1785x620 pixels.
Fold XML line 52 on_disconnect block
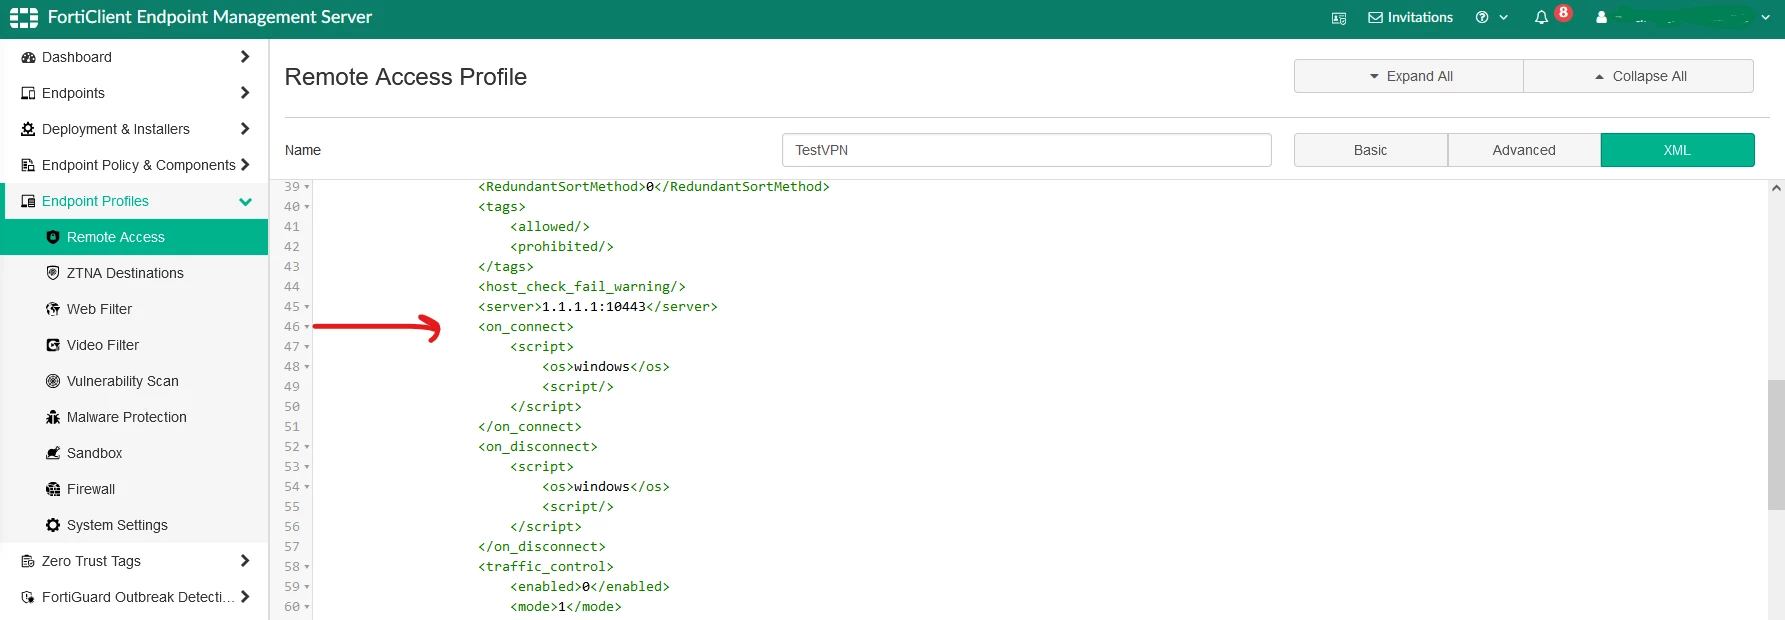click(307, 447)
